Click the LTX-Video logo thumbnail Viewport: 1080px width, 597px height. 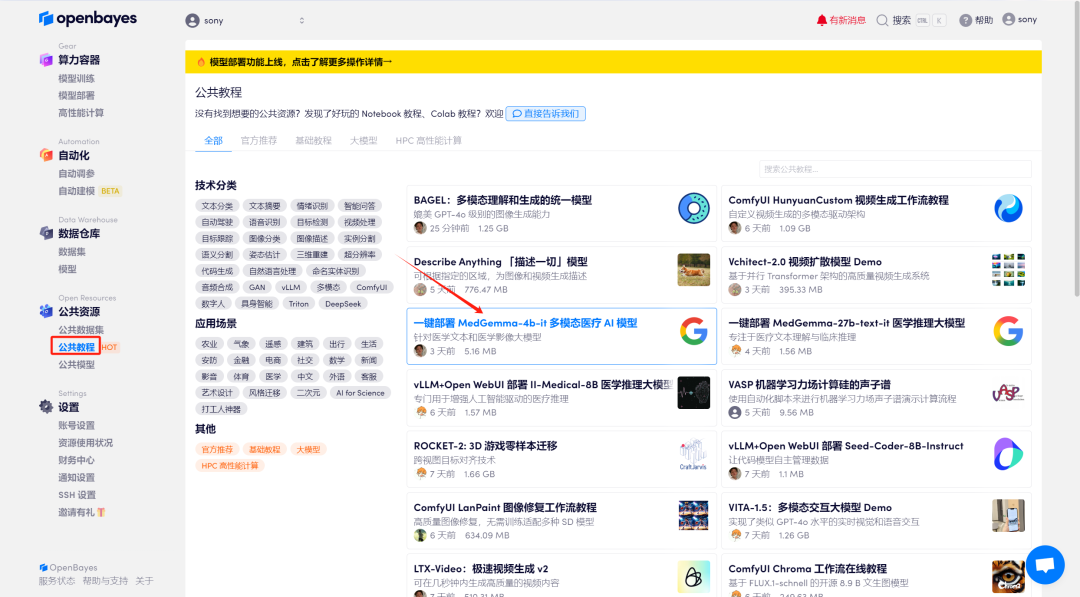(x=694, y=577)
